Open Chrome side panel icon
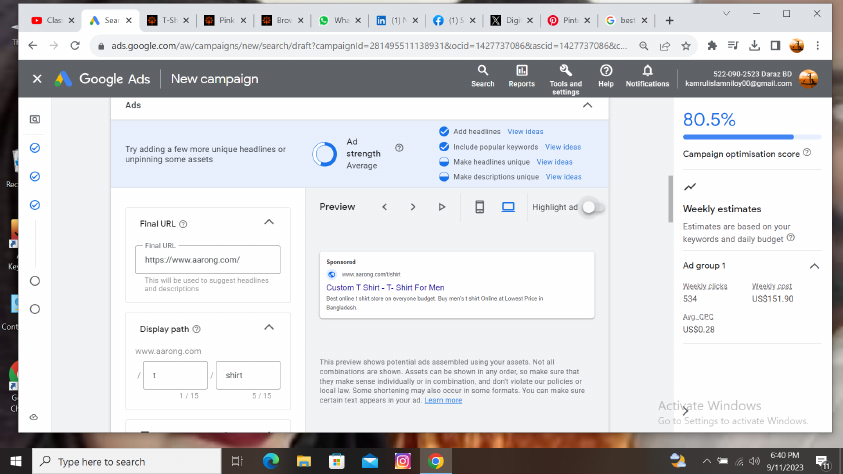 point(775,46)
